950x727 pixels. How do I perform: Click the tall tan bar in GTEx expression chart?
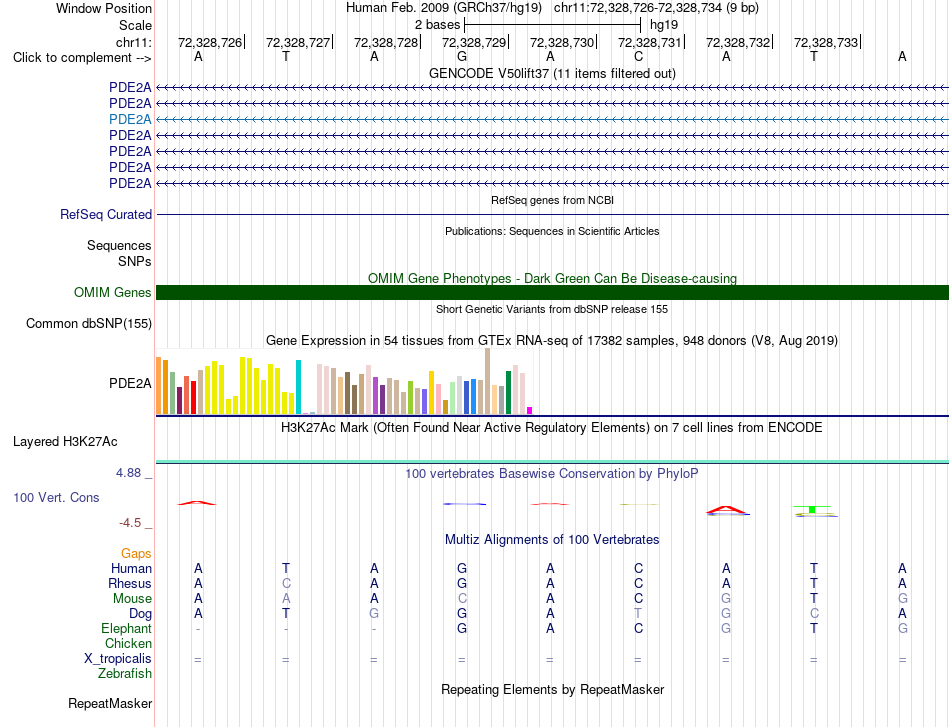coord(488,381)
